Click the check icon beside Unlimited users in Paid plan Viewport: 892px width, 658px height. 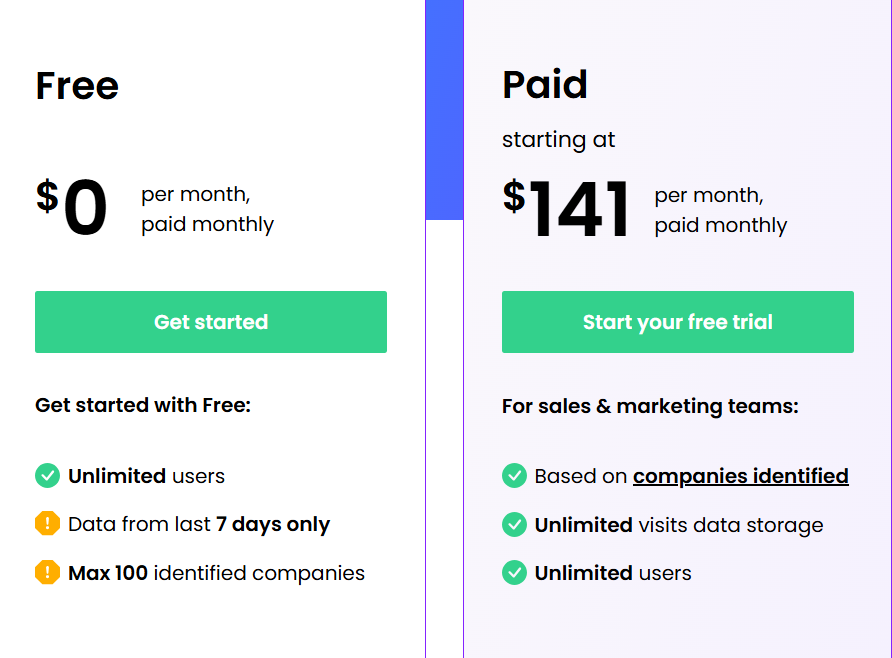click(515, 572)
